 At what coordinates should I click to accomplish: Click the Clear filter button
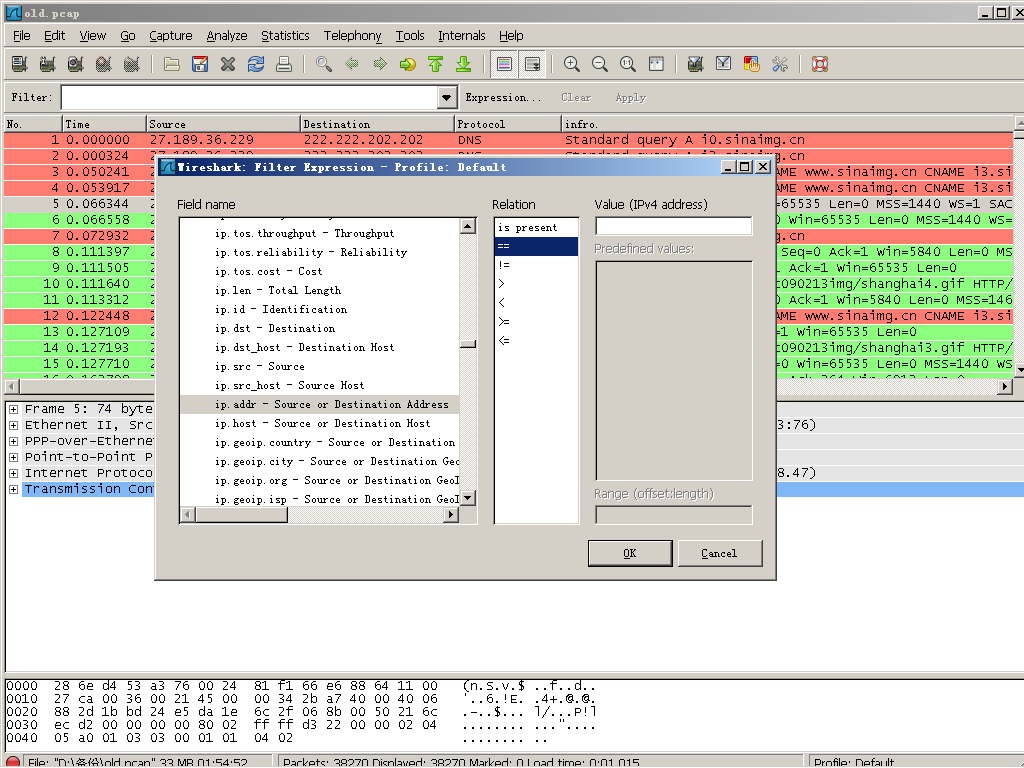click(576, 97)
